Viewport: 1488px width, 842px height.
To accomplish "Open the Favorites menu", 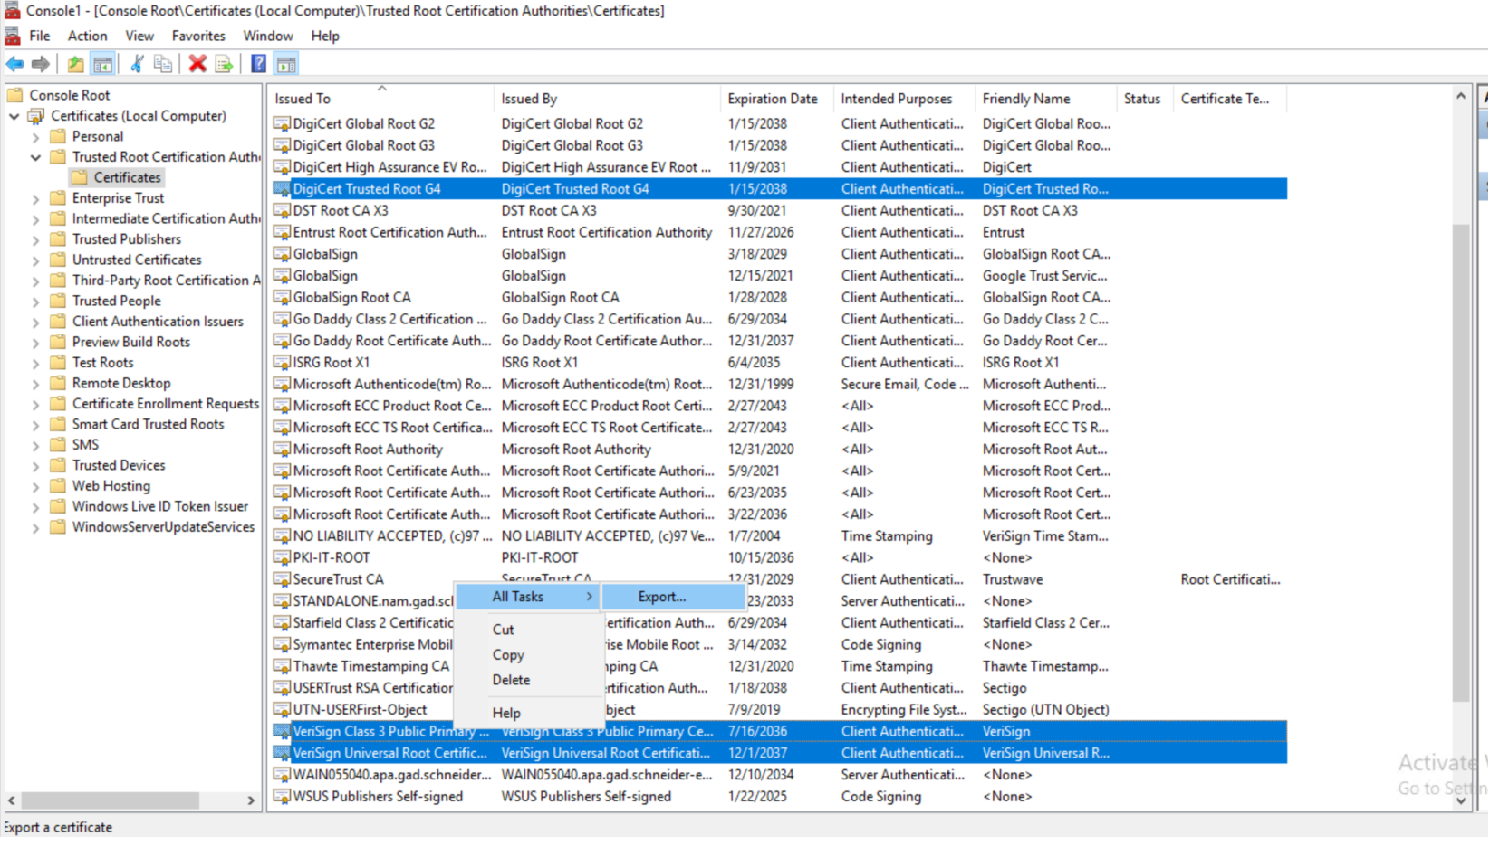I will point(199,36).
